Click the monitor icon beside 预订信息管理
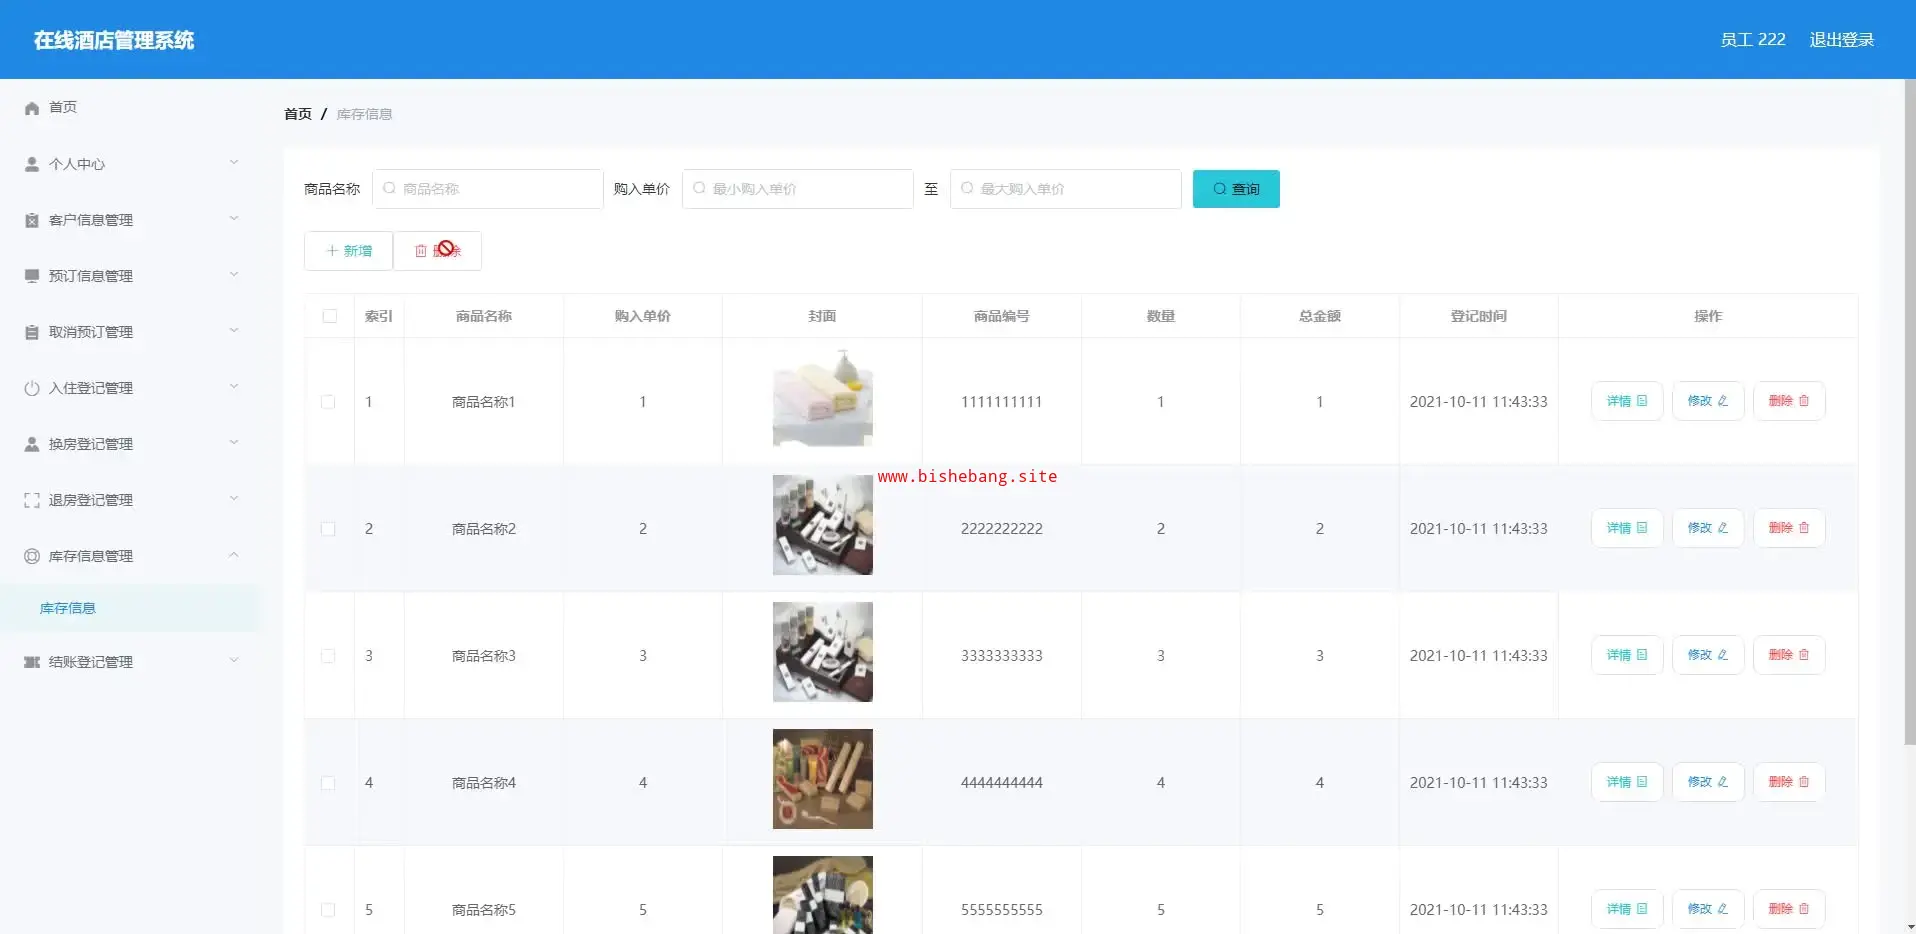1916x934 pixels. pos(32,276)
